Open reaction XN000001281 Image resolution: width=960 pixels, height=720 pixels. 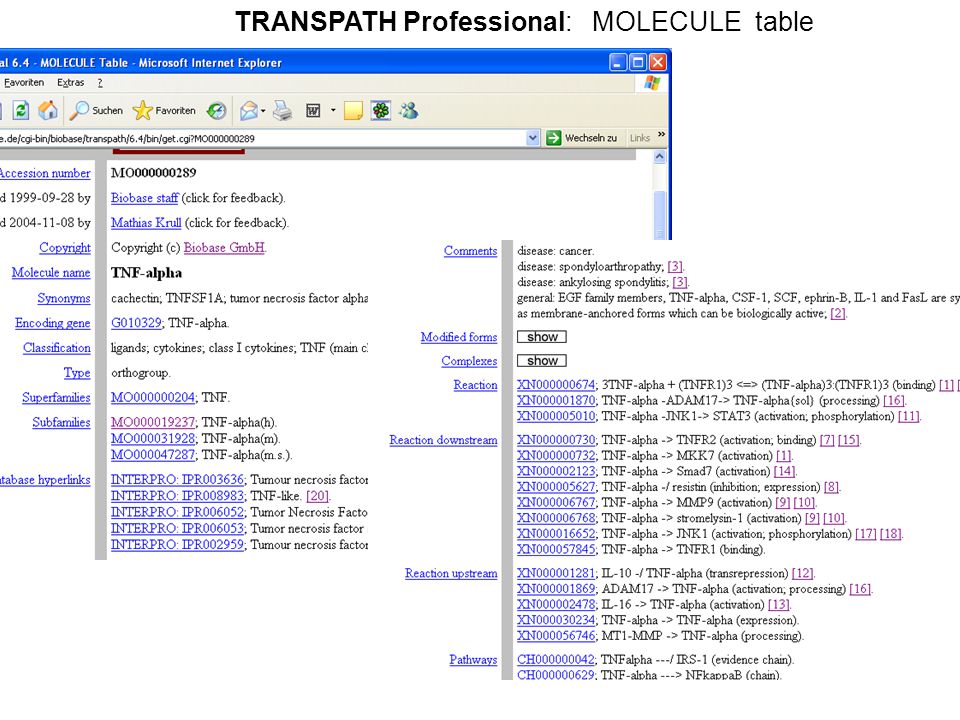click(556, 574)
